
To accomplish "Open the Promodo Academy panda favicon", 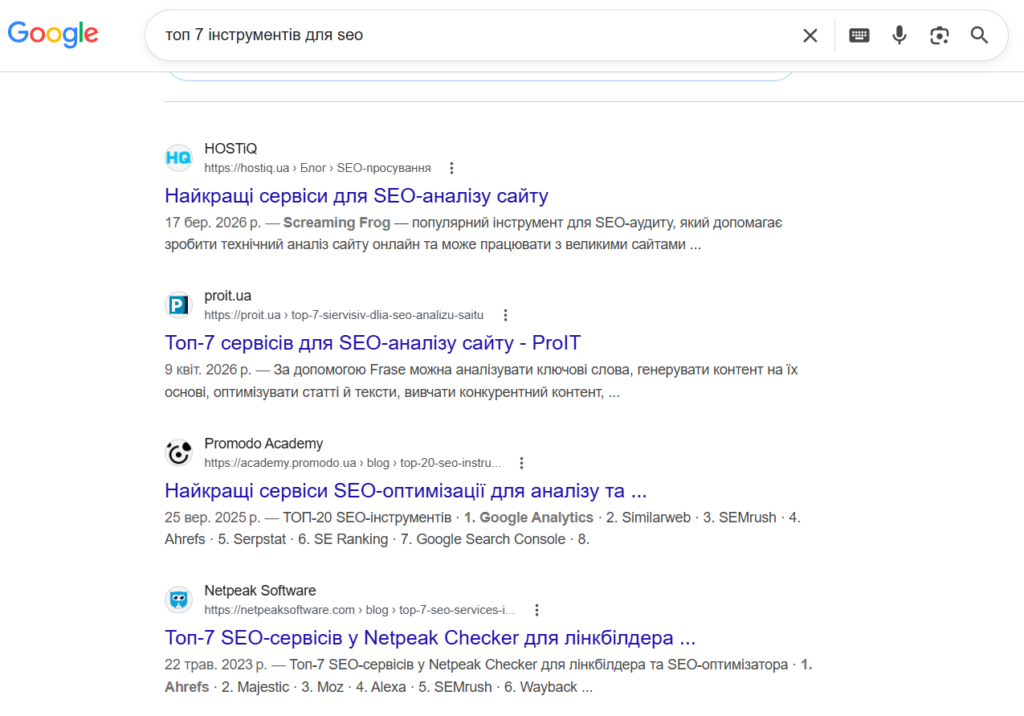I will pyautogui.click(x=178, y=452).
